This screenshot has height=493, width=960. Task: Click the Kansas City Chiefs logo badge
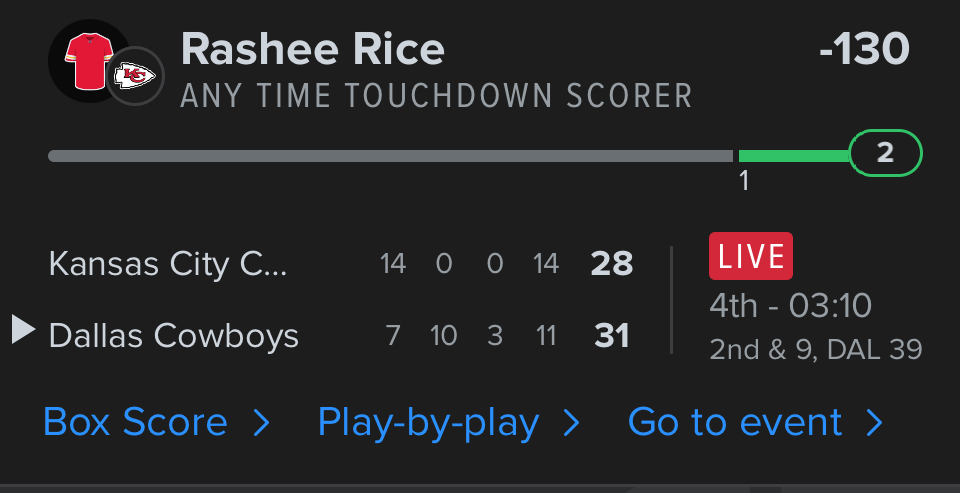(x=135, y=75)
